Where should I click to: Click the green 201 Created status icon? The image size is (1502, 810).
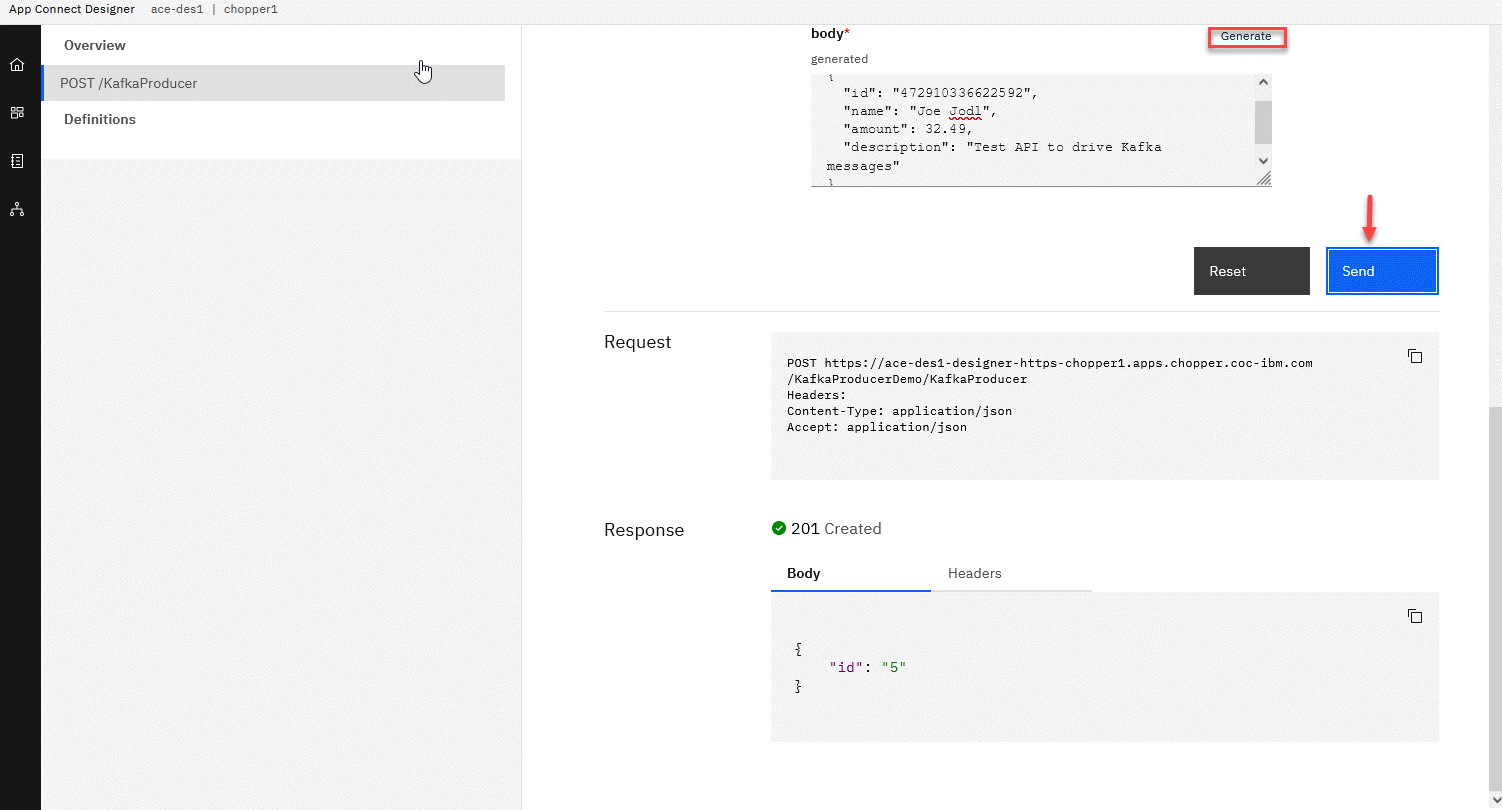(x=779, y=528)
